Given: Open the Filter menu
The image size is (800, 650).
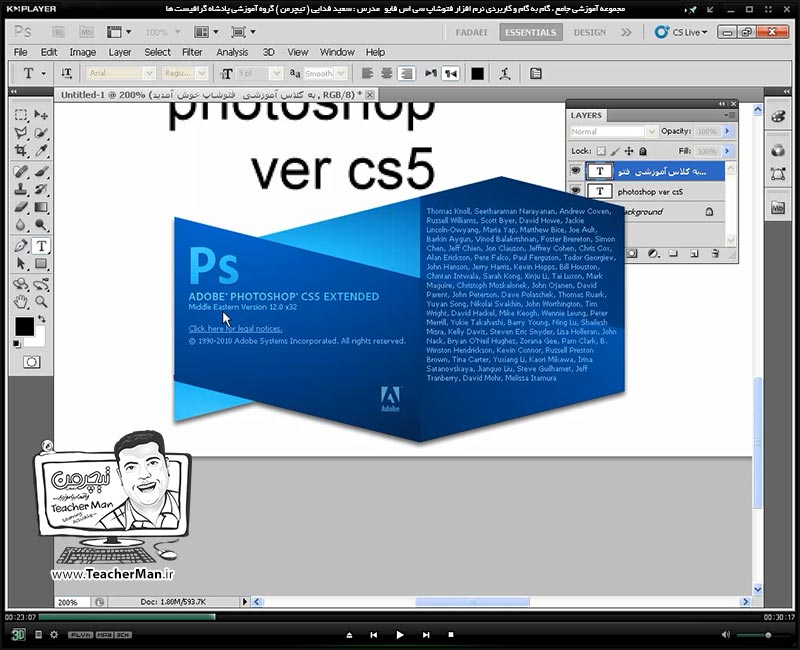Looking at the screenshot, I should pyautogui.click(x=192, y=52).
